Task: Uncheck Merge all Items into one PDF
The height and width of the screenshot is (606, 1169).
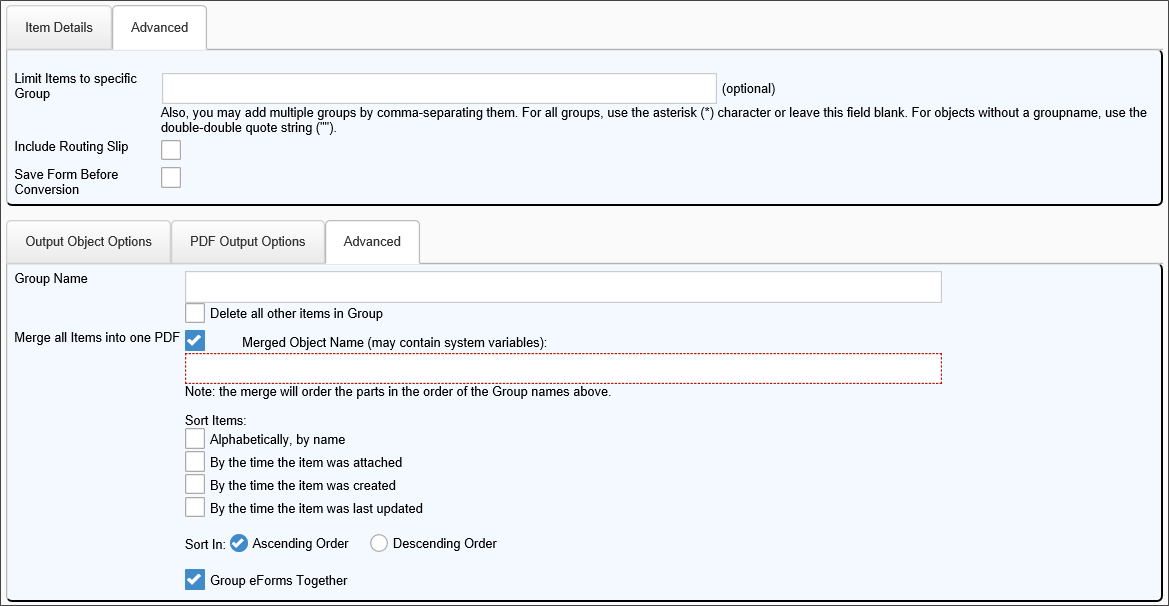Action: [x=195, y=341]
